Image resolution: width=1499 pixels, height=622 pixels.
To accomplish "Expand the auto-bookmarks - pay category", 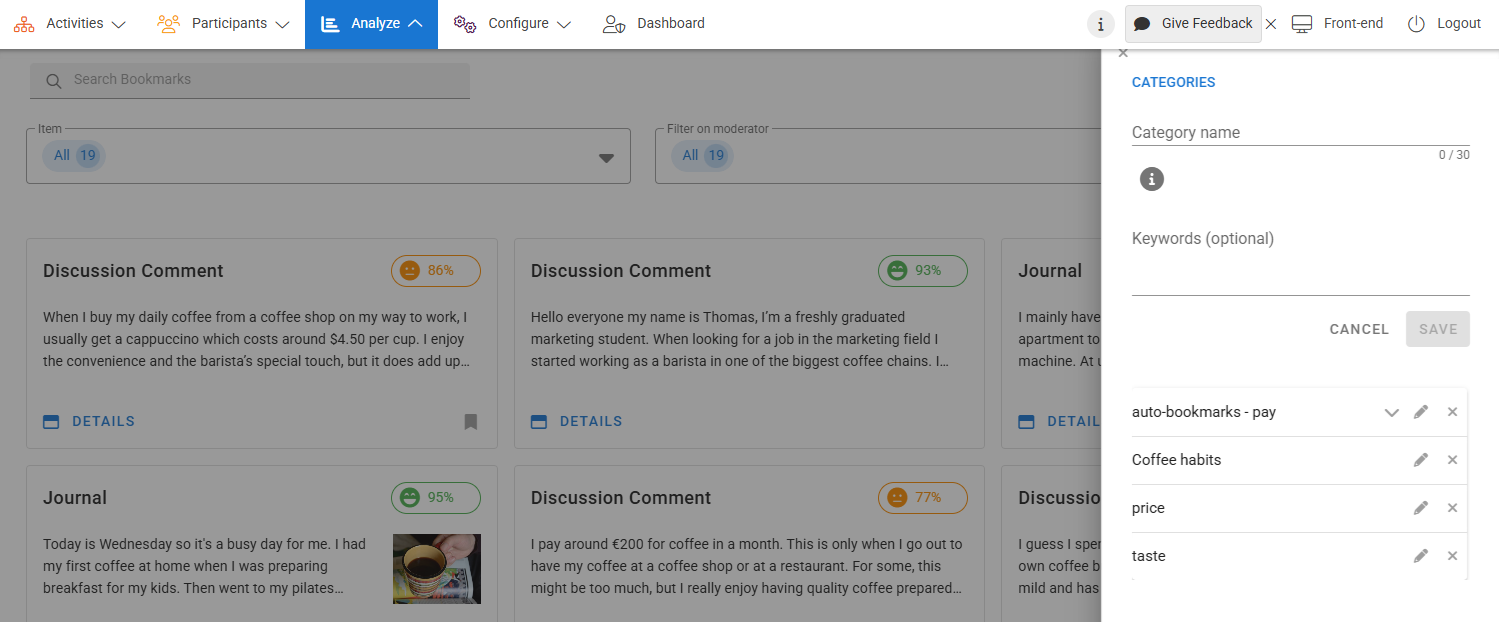I will [x=1390, y=412].
